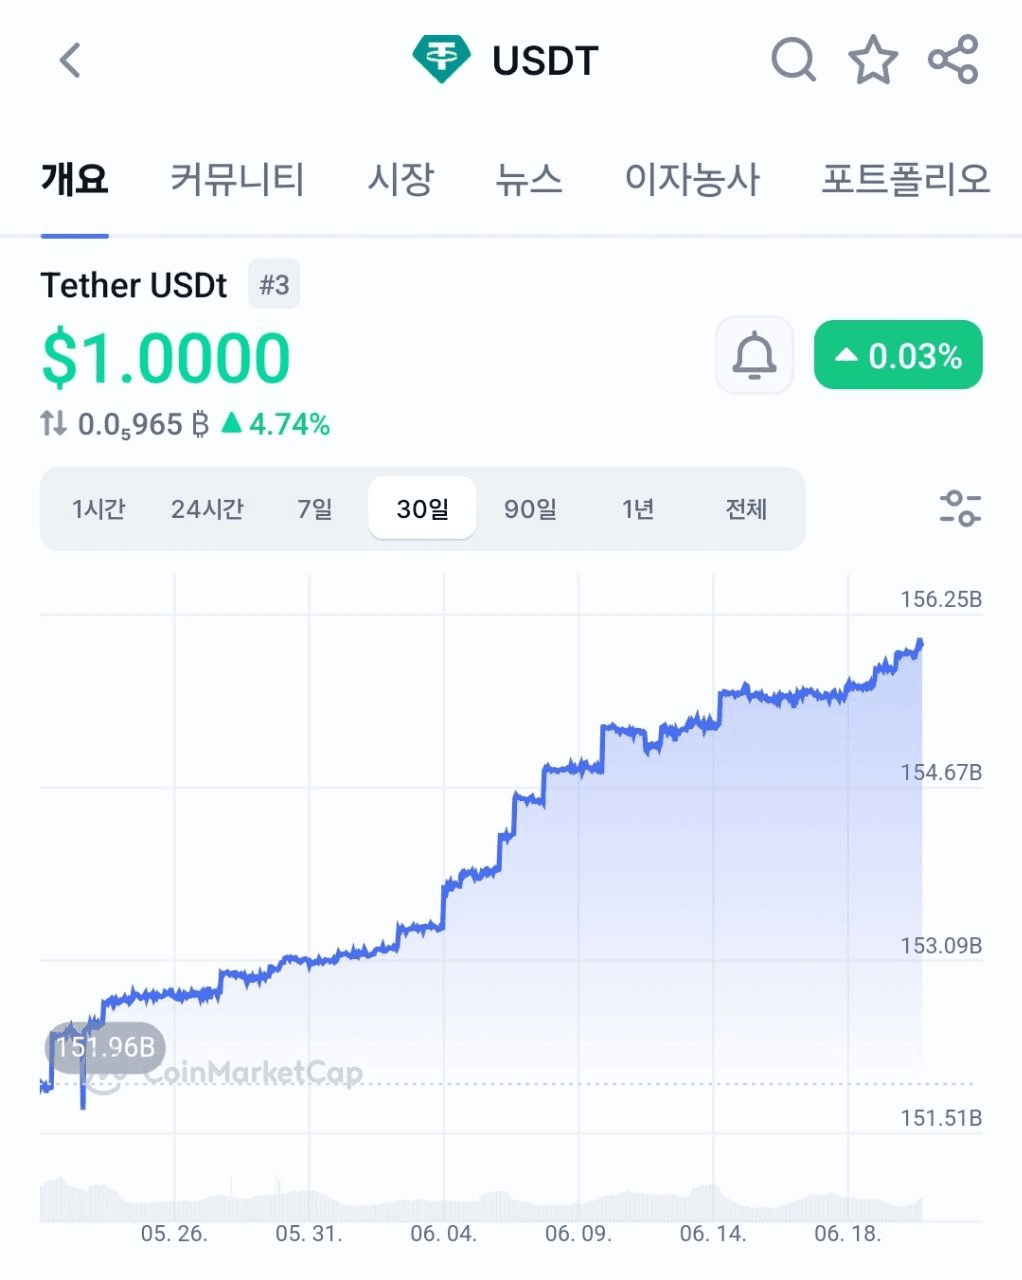Switch to the 시장 tab
The width and height of the screenshot is (1022, 1280).
[x=400, y=180]
